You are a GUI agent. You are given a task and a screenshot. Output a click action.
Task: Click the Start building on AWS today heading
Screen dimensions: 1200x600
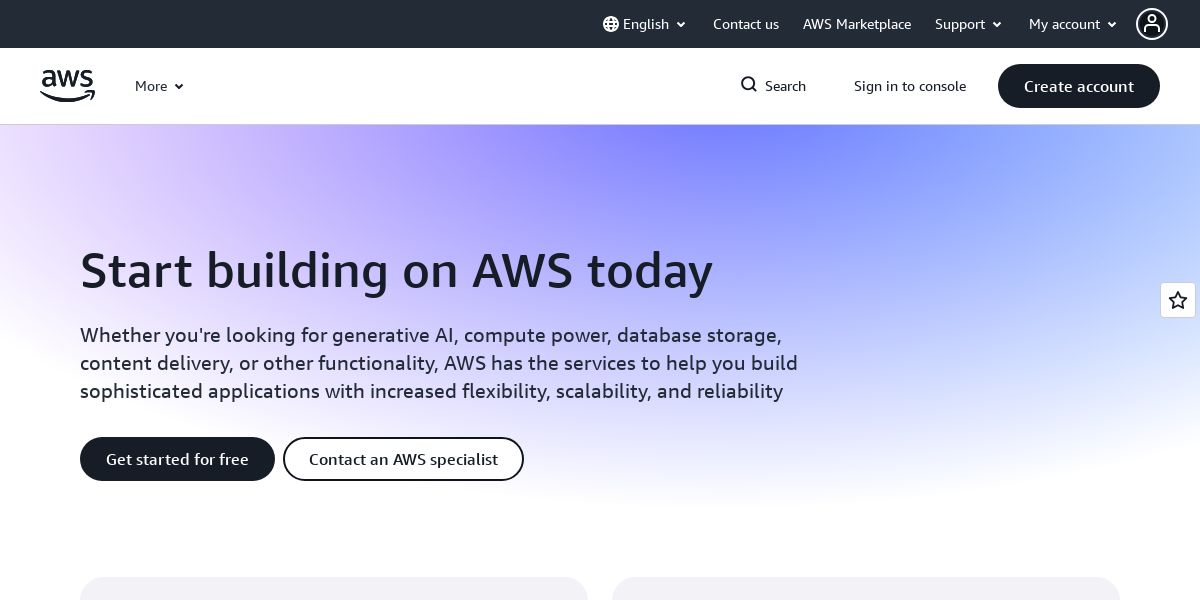(396, 270)
